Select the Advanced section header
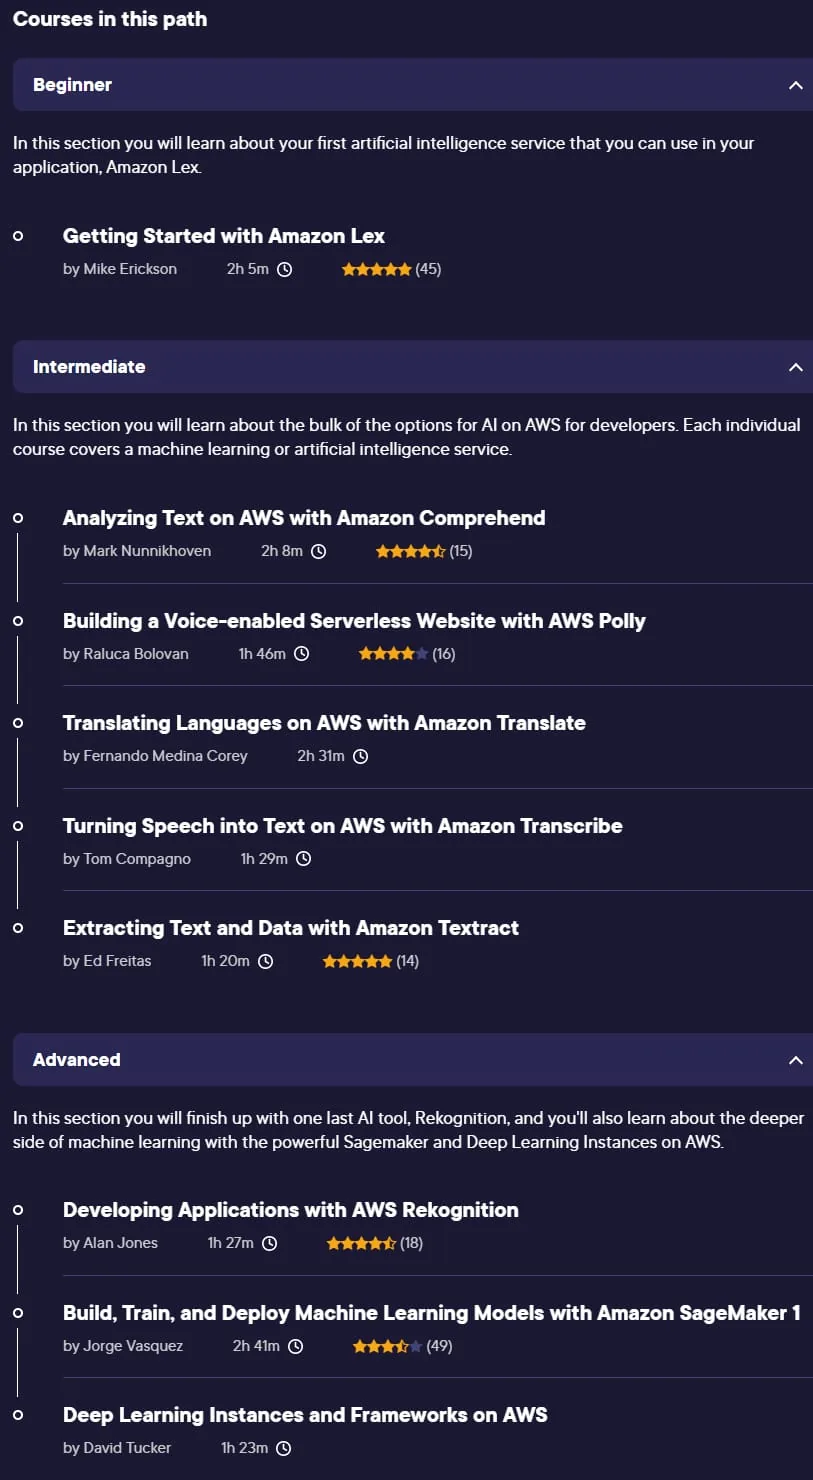813x1480 pixels. pyautogui.click(x=413, y=1060)
